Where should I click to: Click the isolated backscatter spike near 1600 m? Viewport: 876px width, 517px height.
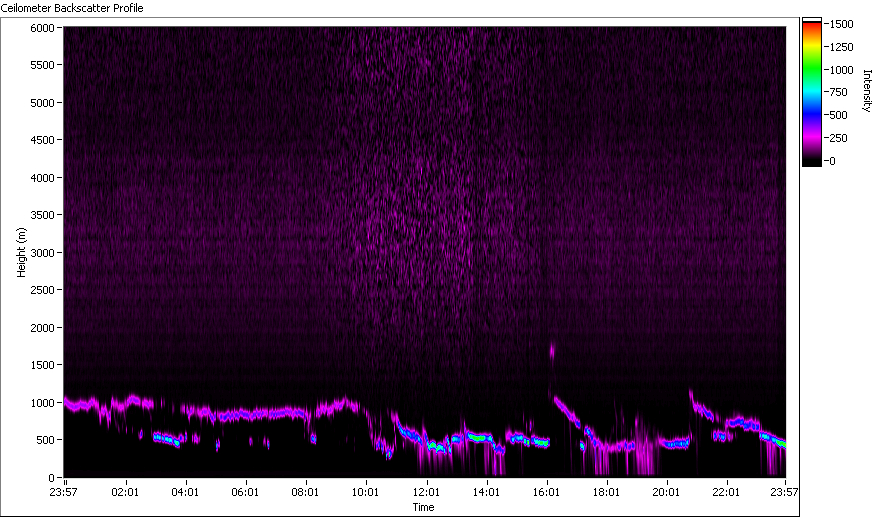(552, 352)
